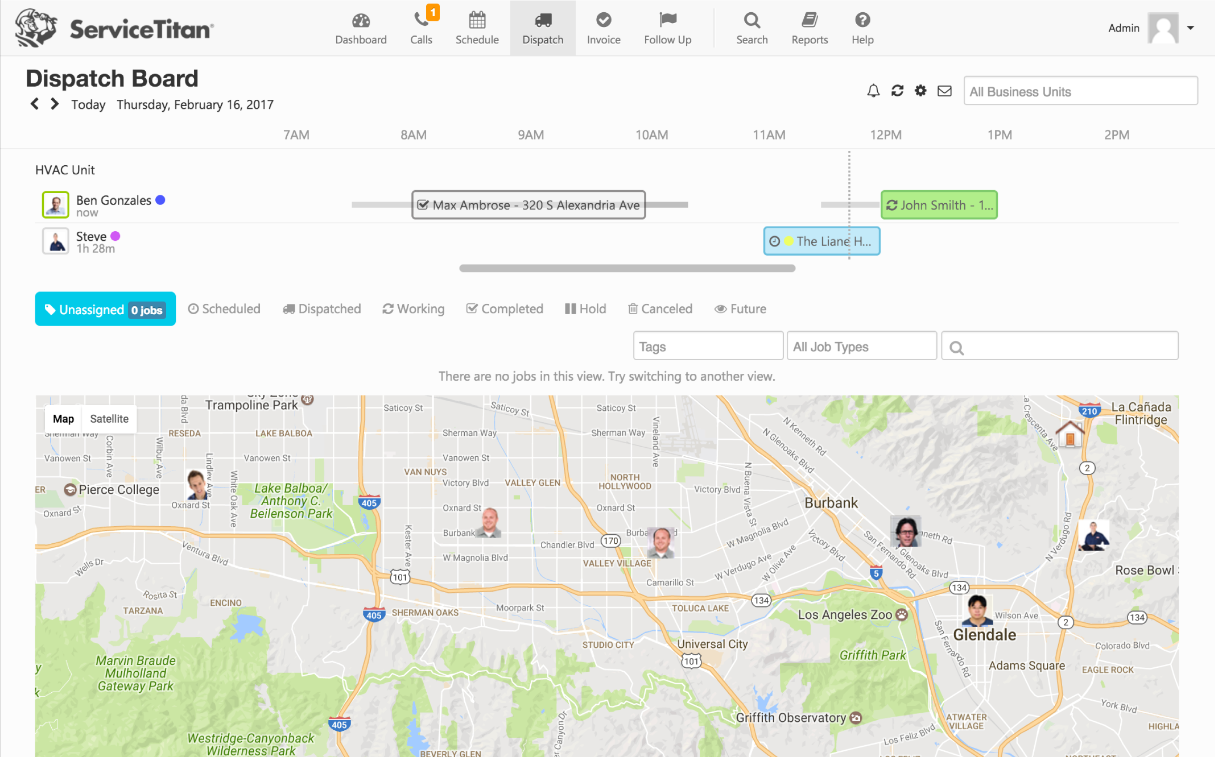The width and height of the screenshot is (1215, 757).
Task: Focus the job search input field
Action: 1060,346
